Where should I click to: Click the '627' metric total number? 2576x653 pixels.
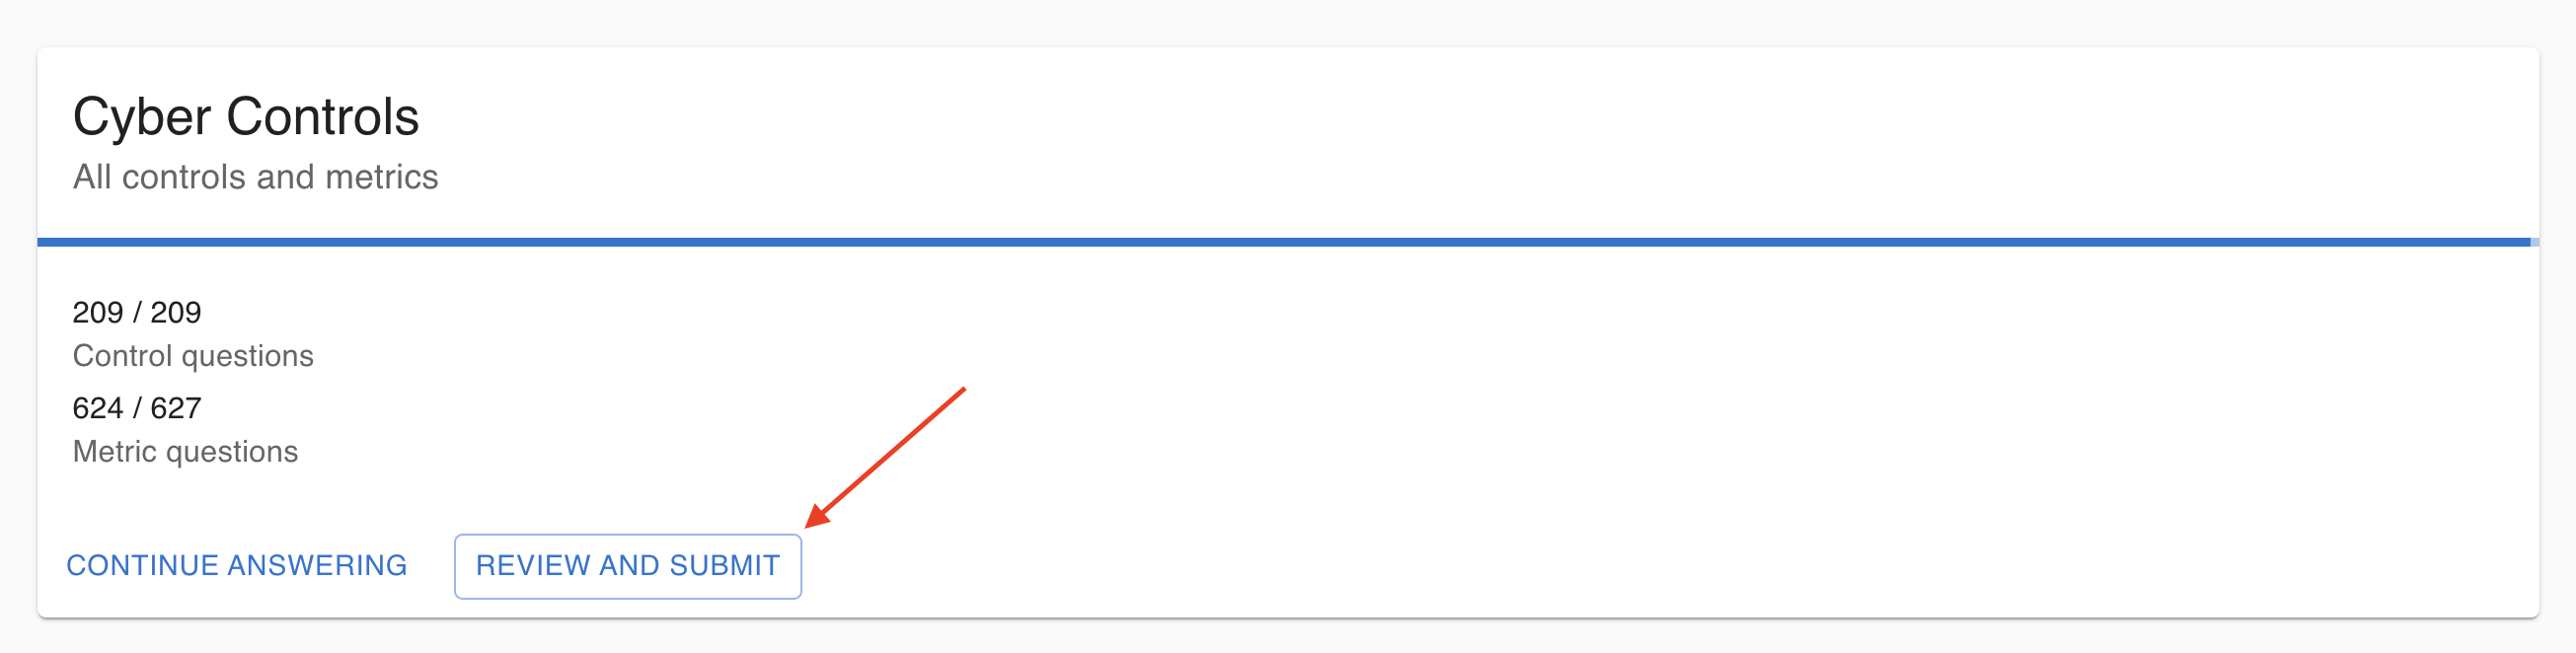pos(176,408)
